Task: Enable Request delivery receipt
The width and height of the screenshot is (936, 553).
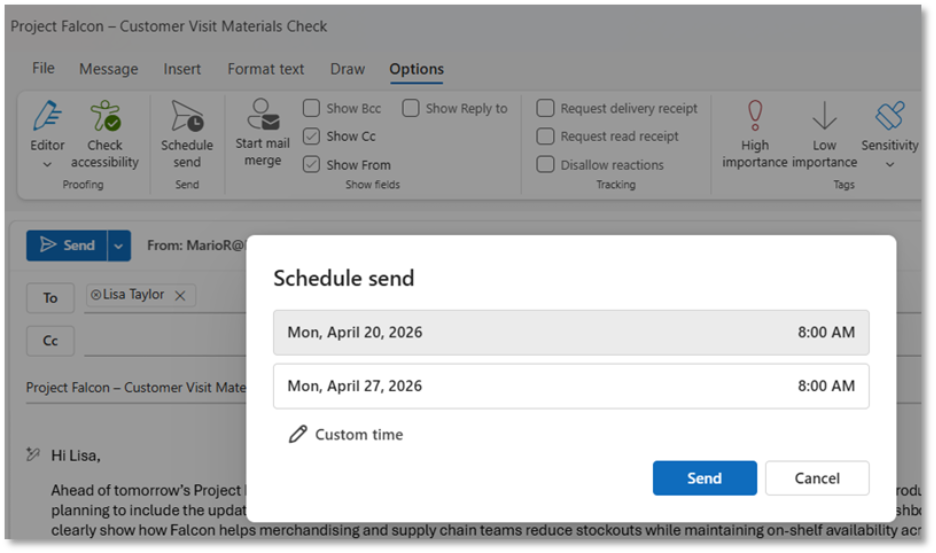Action: click(x=545, y=108)
